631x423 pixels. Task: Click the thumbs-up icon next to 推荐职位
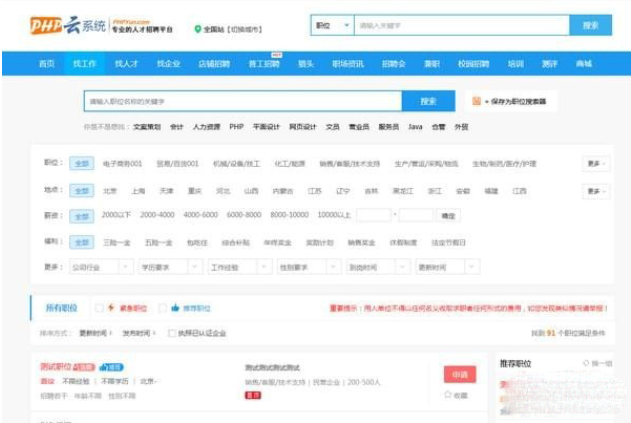click(174, 309)
